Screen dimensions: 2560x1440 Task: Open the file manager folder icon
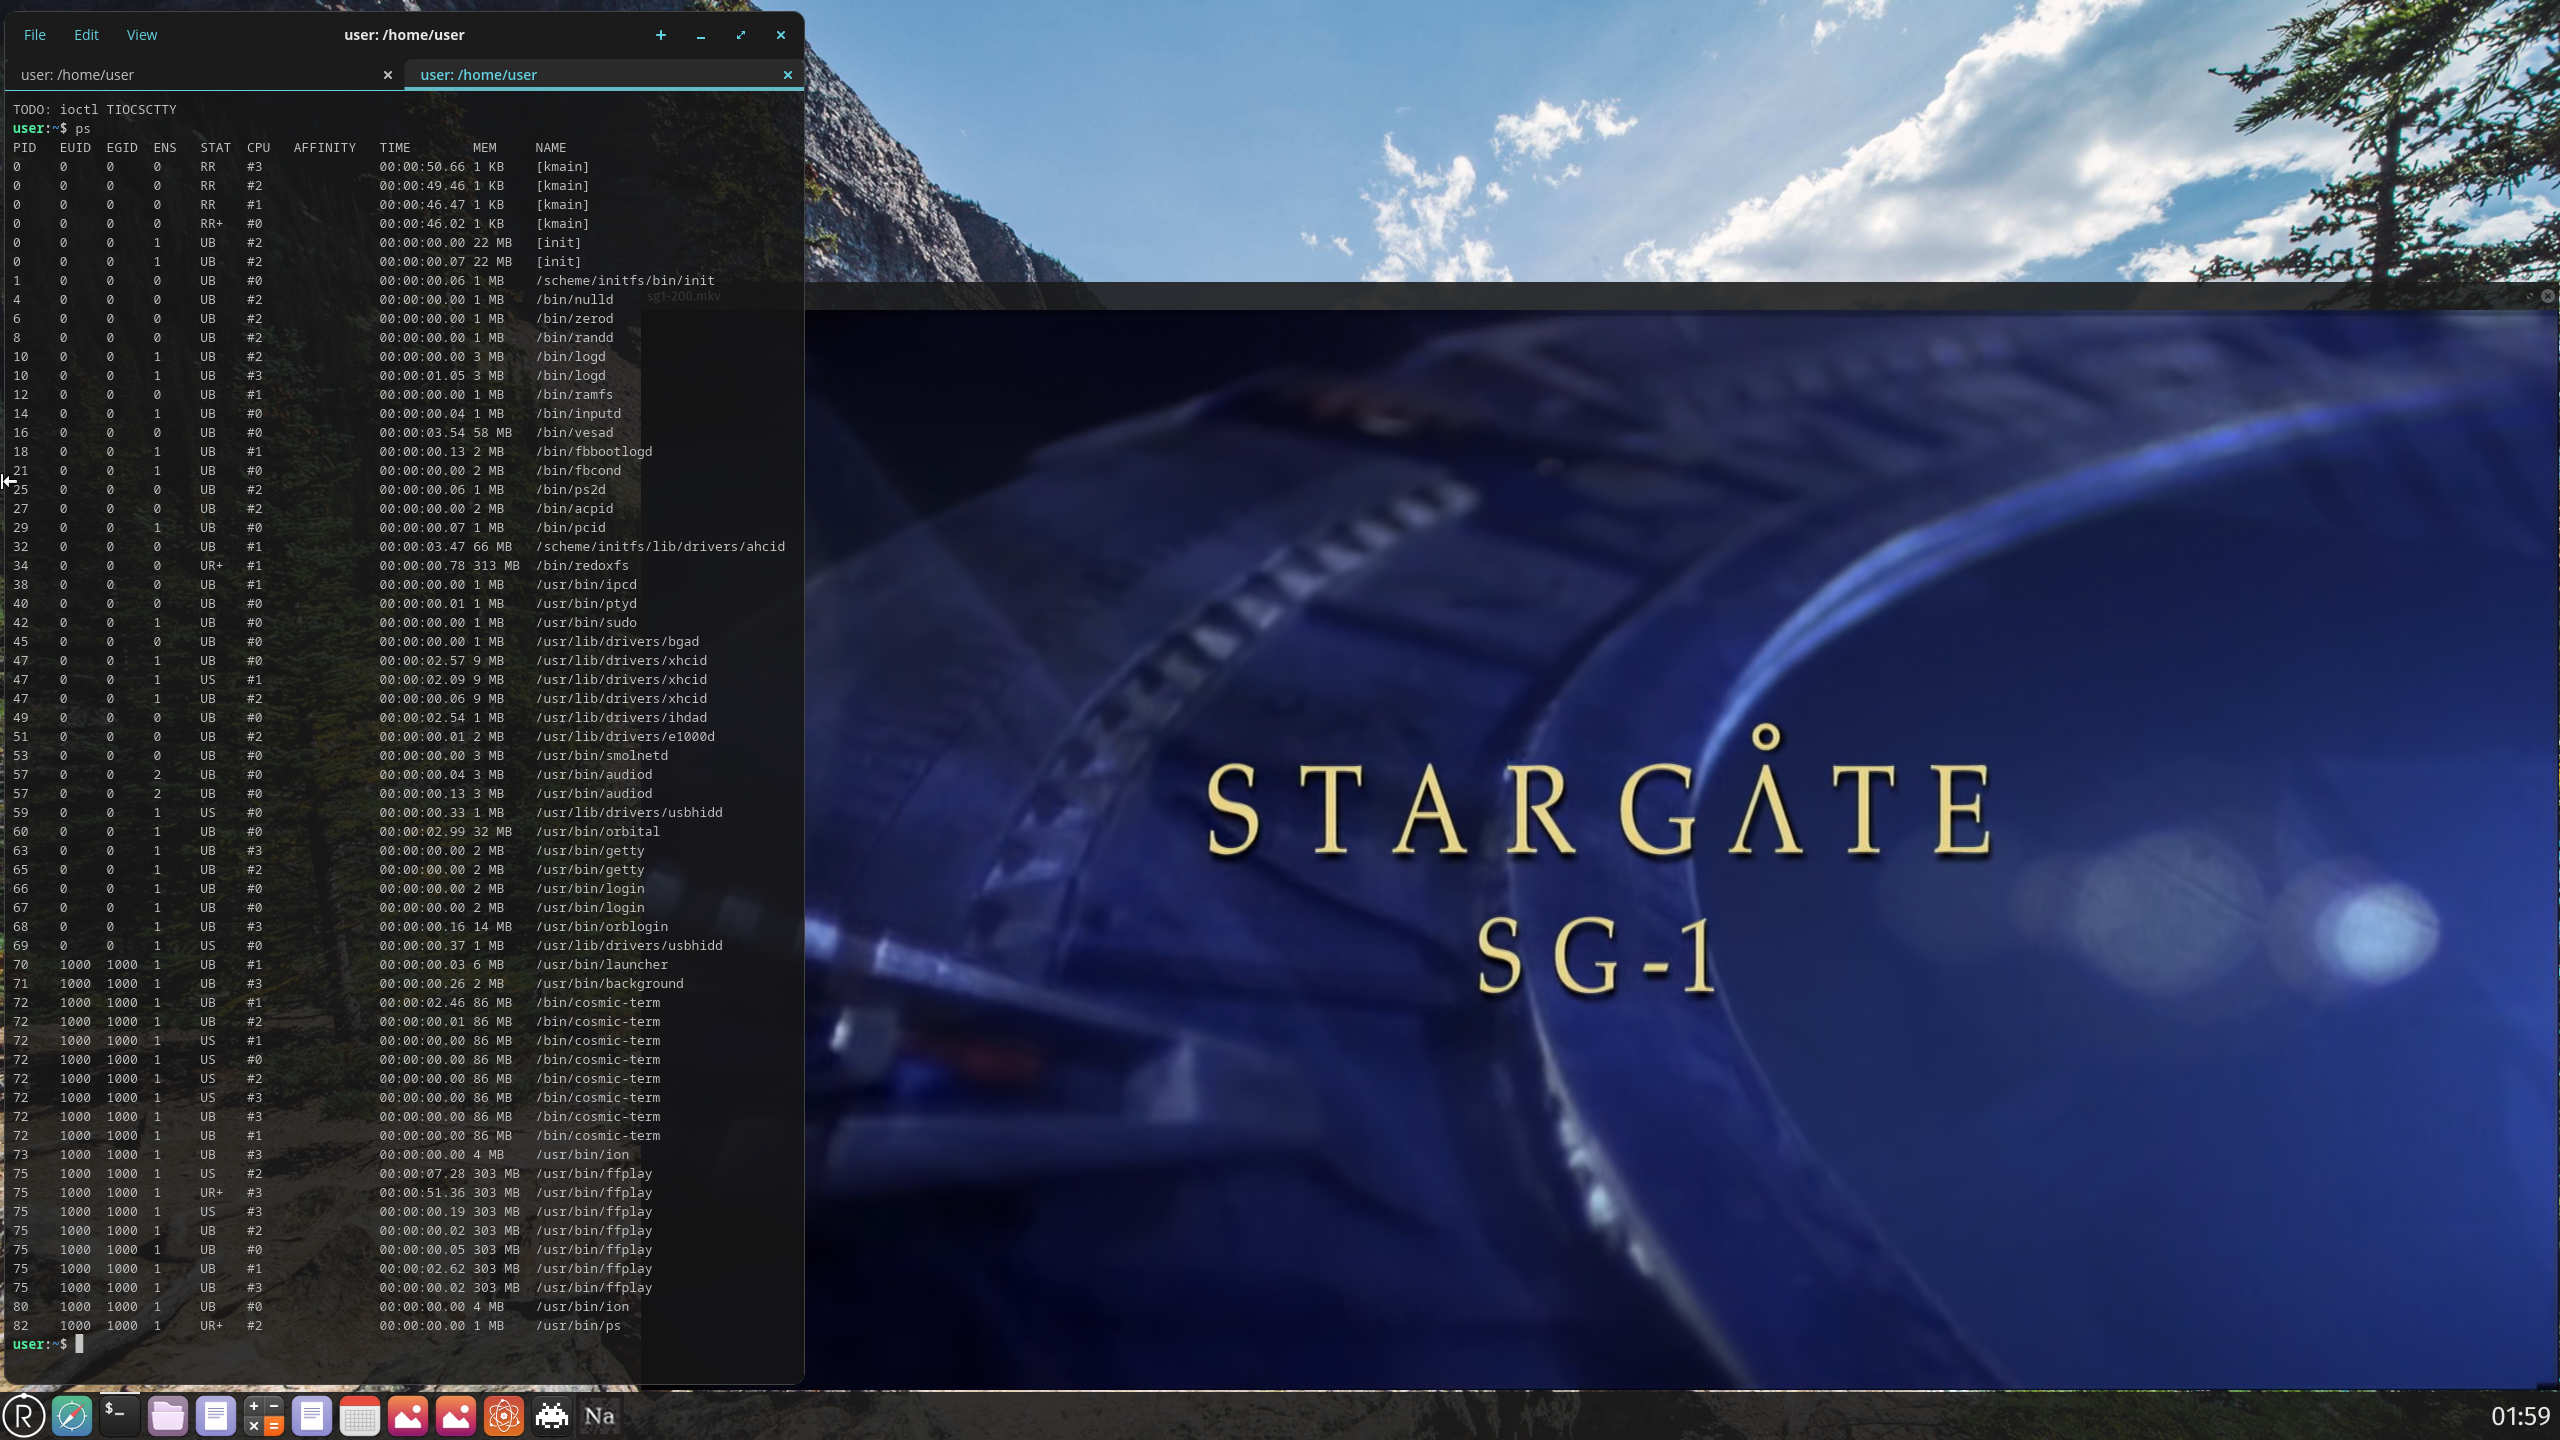tap(168, 1415)
